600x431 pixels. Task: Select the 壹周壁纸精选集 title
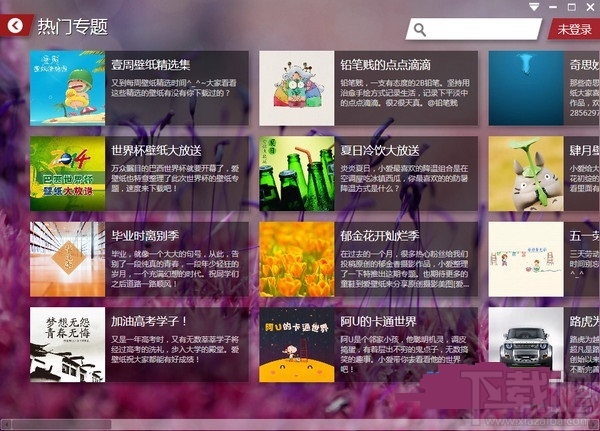[x=151, y=65]
